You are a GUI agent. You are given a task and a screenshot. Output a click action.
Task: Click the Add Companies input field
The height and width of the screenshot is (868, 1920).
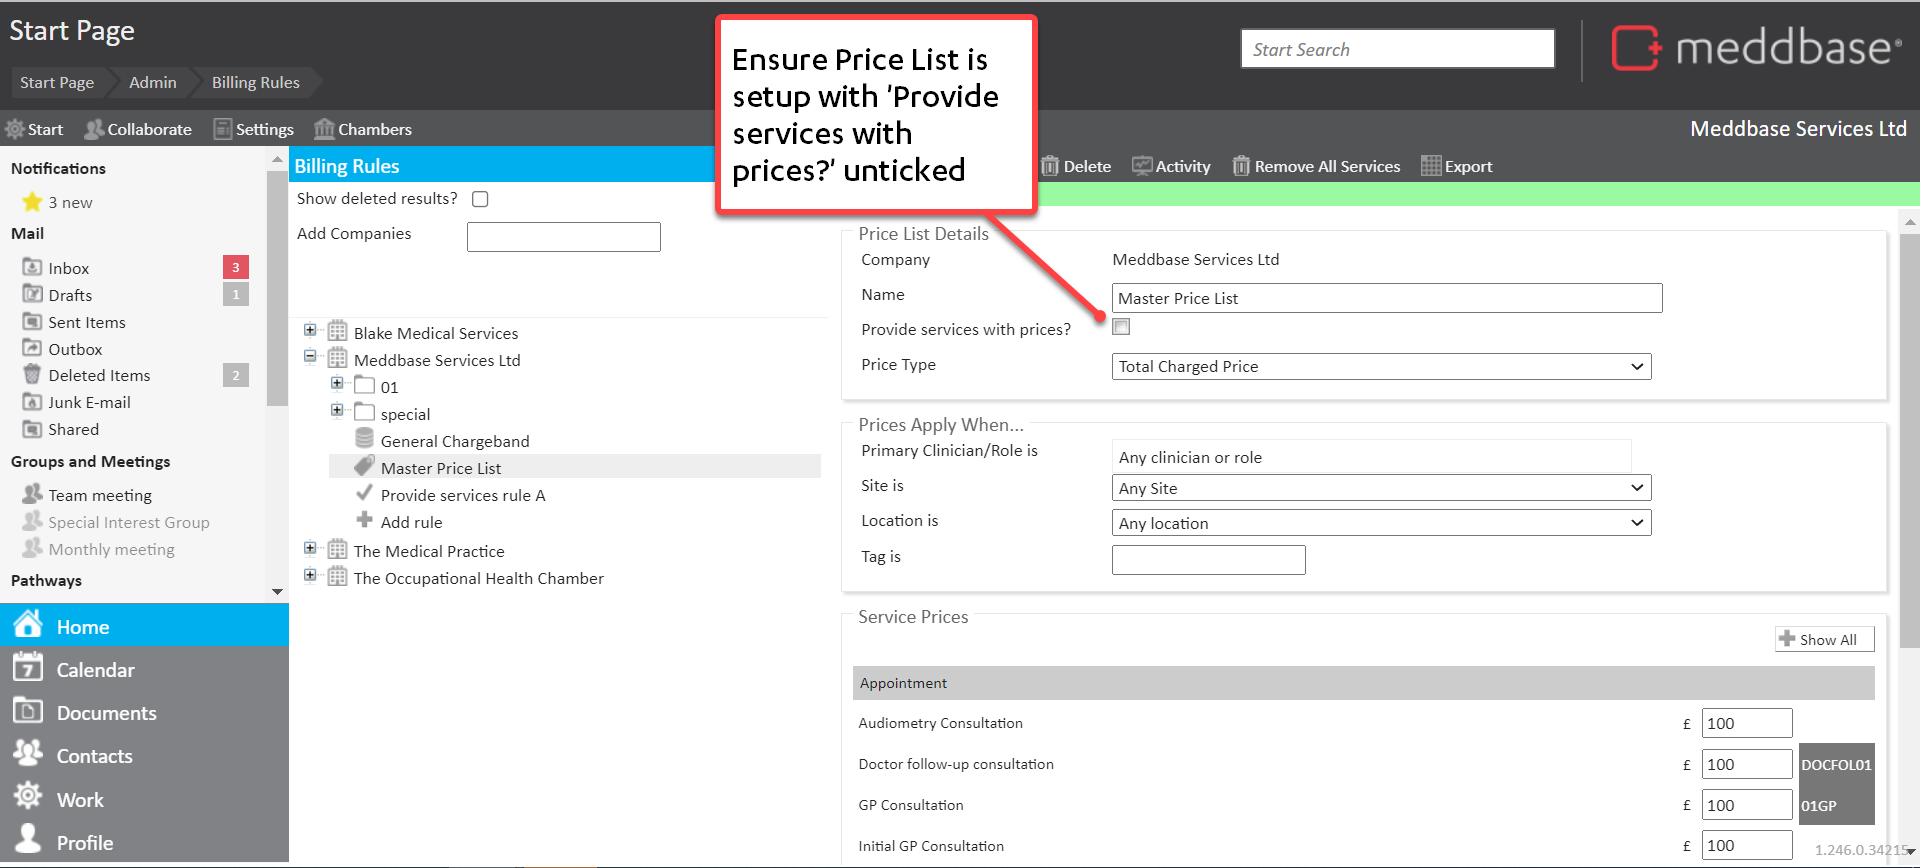[x=564, y=237]
